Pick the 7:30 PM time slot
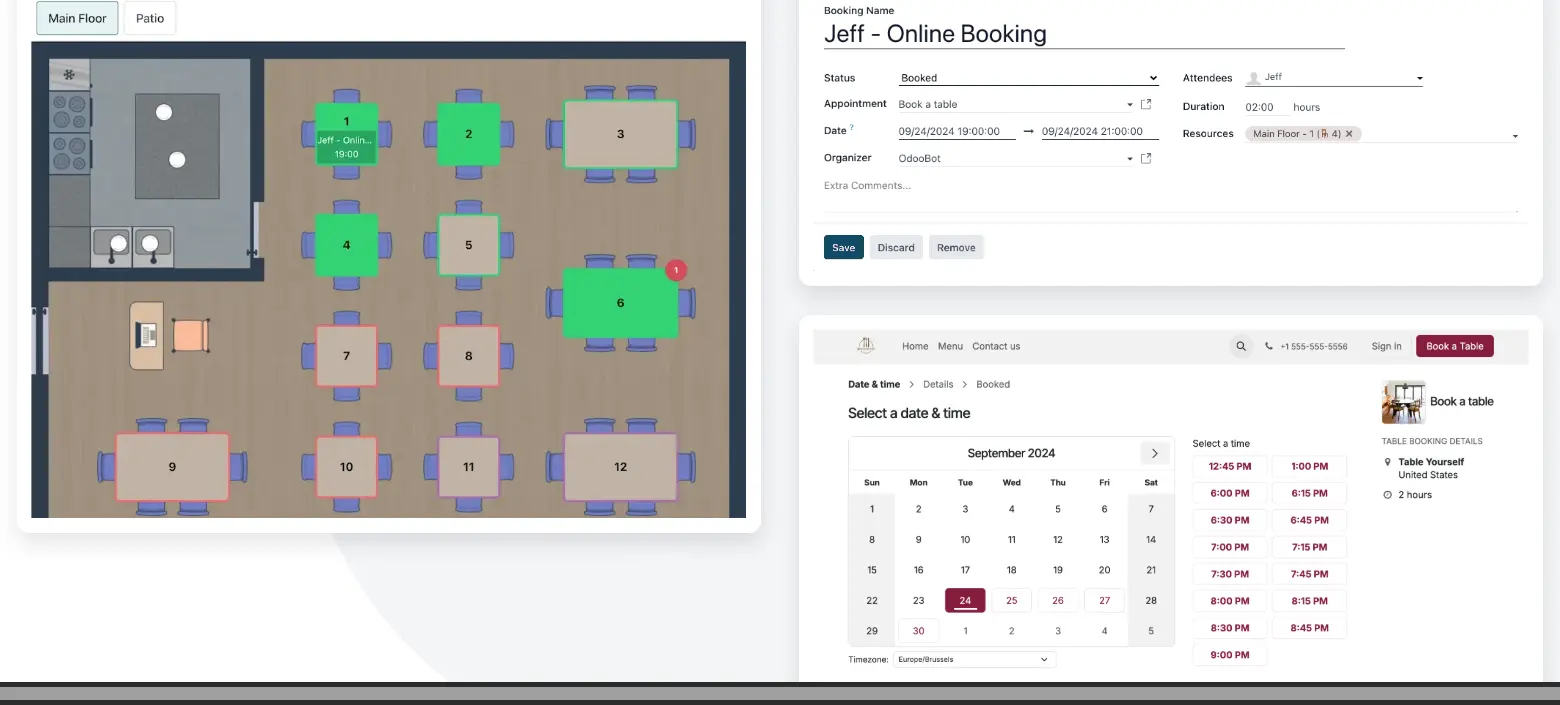Screen dimensions: 1560x705 coord(1229,574)
